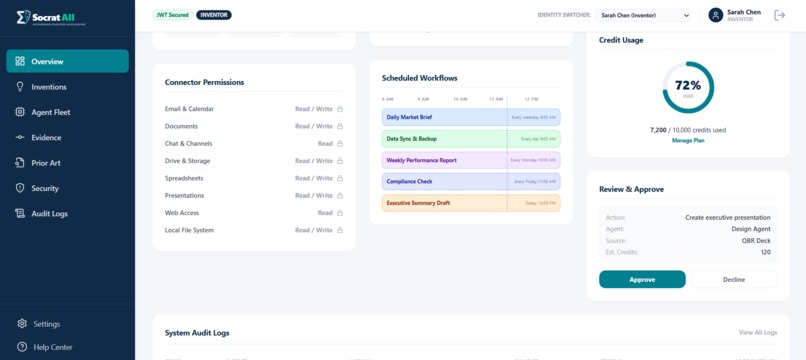806x360 pixels.
Task: Click the Overview grid icon
Action: (20, 61)
